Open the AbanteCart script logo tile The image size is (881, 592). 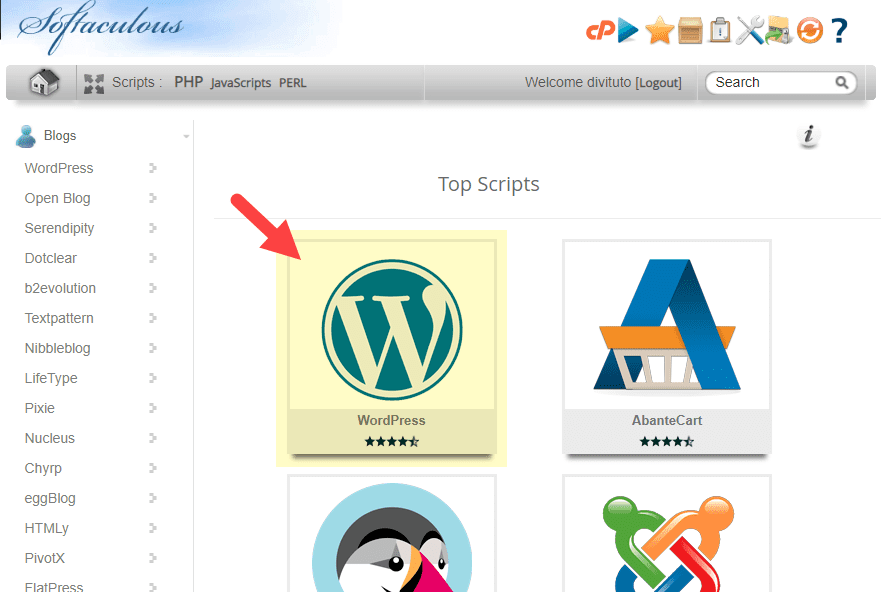pyautogui.click(x=667, y=325)
